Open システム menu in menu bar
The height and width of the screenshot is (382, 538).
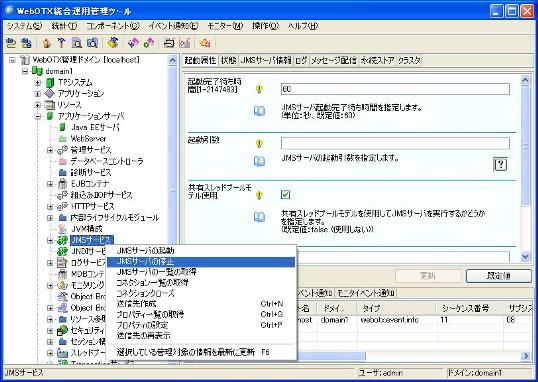24,26
